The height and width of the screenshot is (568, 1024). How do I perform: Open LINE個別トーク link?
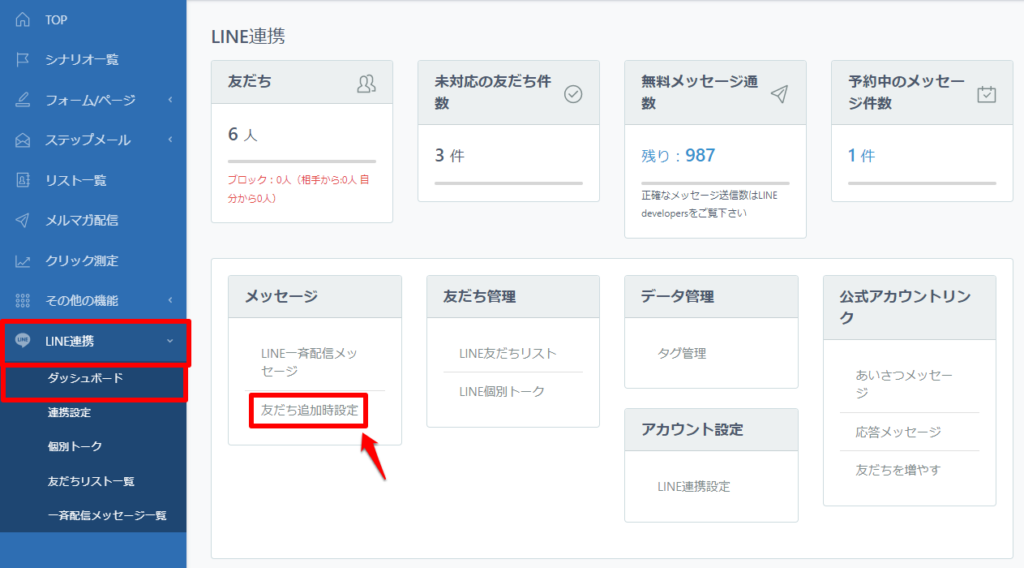point(502,392)
